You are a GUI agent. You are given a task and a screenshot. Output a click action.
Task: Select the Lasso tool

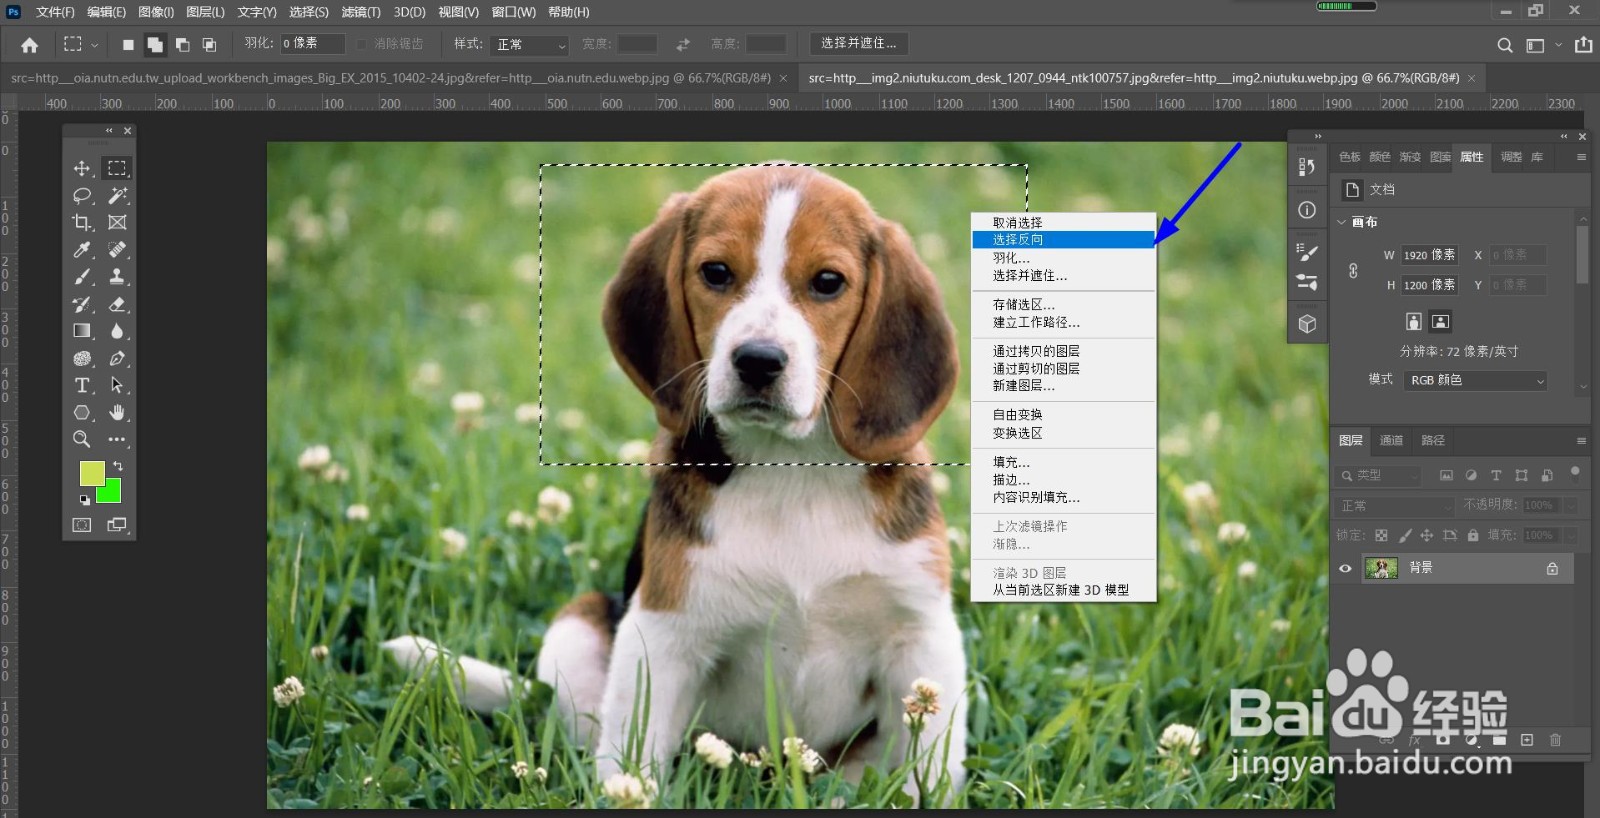point(82,195)
